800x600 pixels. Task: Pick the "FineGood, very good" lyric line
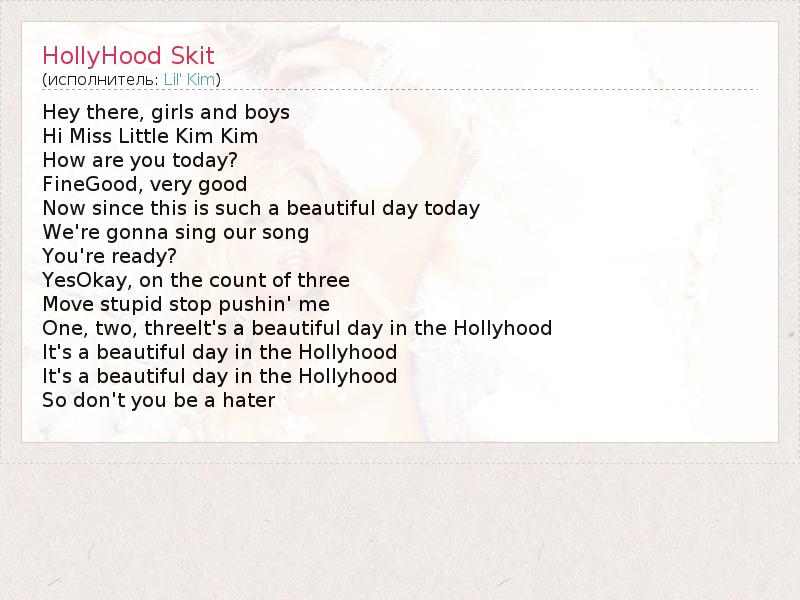coord(145,184)
